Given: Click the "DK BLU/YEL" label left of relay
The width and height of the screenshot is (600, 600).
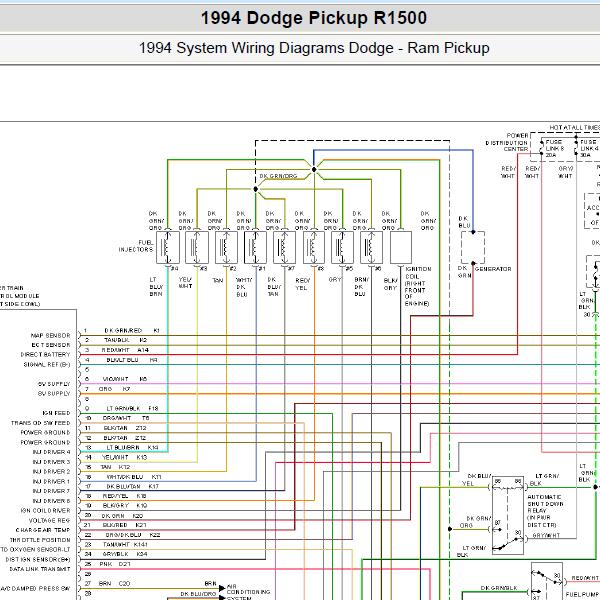Looking at the screenshot, I should click(x=479, y=479).
